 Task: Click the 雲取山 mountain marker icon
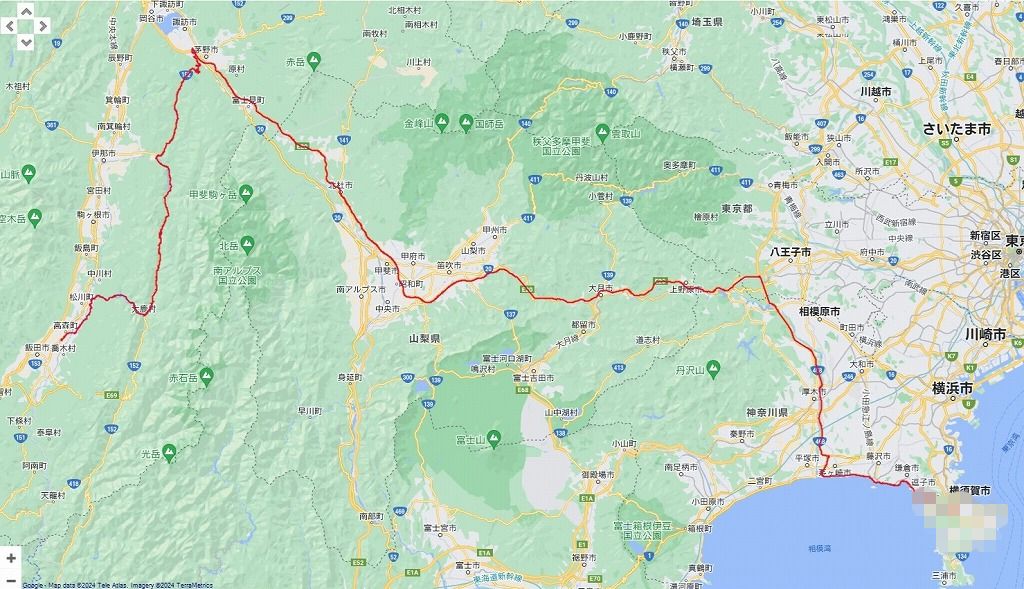(x=602, y=131)
